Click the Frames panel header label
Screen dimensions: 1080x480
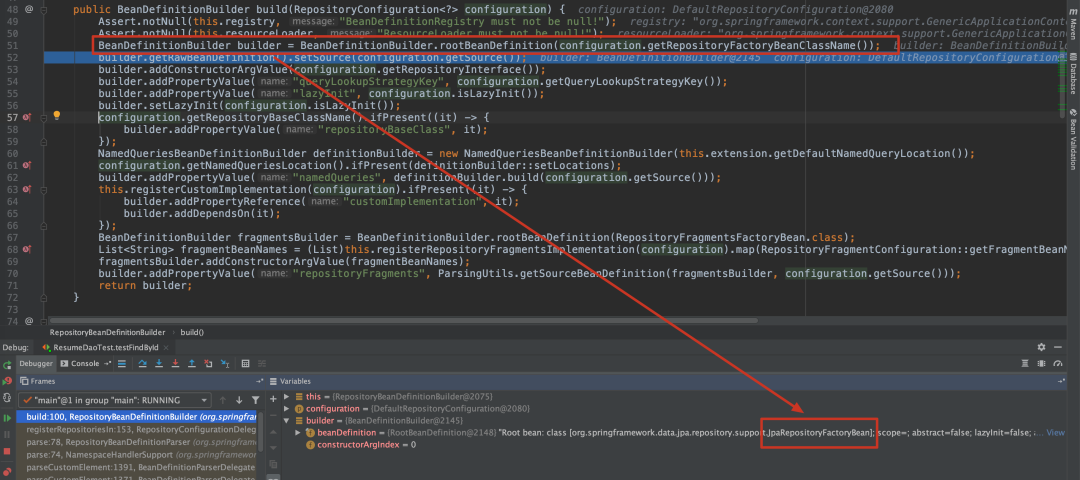(43, 381)
